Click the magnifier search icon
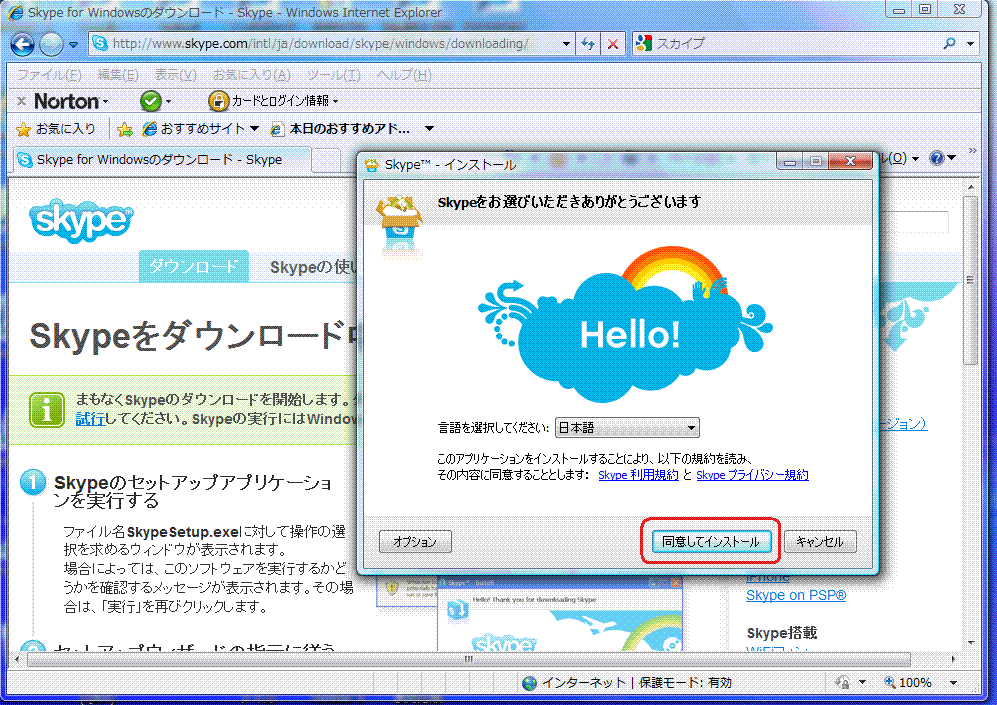 tap(949, 43)
